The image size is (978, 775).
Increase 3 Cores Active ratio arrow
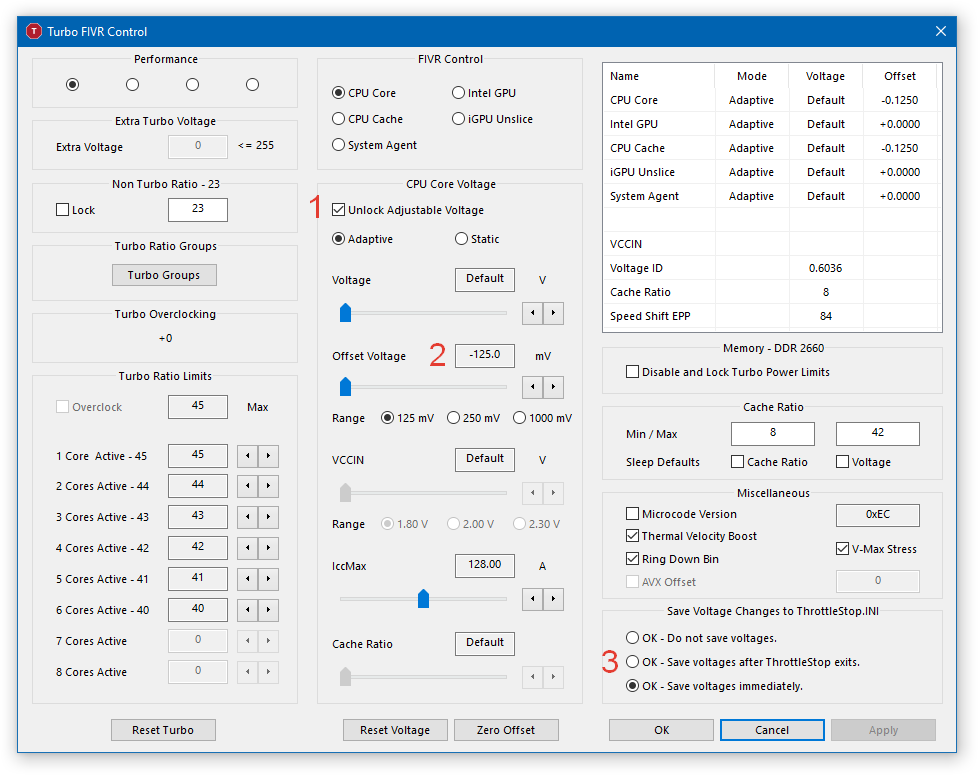[x=268, y=517]
